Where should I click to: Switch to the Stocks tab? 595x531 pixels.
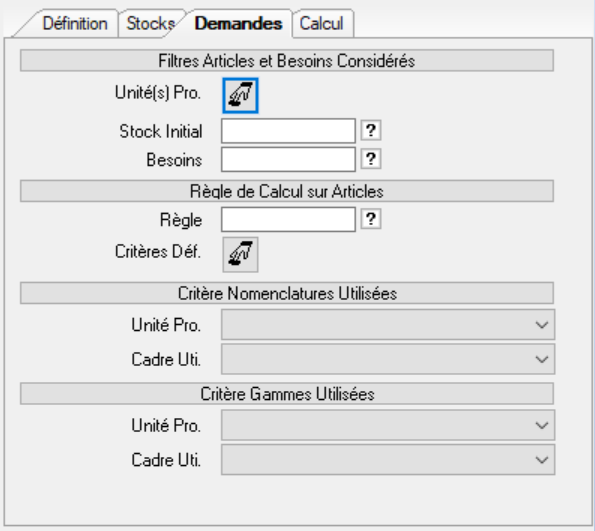tap(150, 24)
